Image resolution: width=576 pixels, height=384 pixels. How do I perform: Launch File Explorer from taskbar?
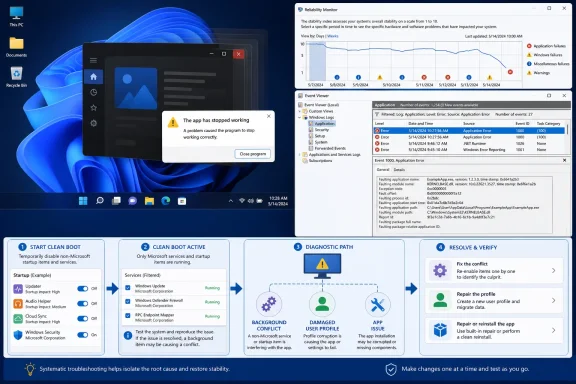[149, 201]
